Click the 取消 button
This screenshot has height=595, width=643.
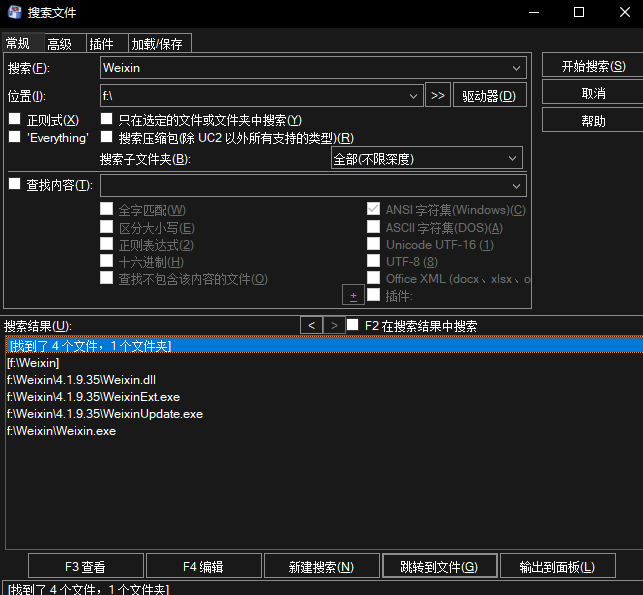point(593,93)
